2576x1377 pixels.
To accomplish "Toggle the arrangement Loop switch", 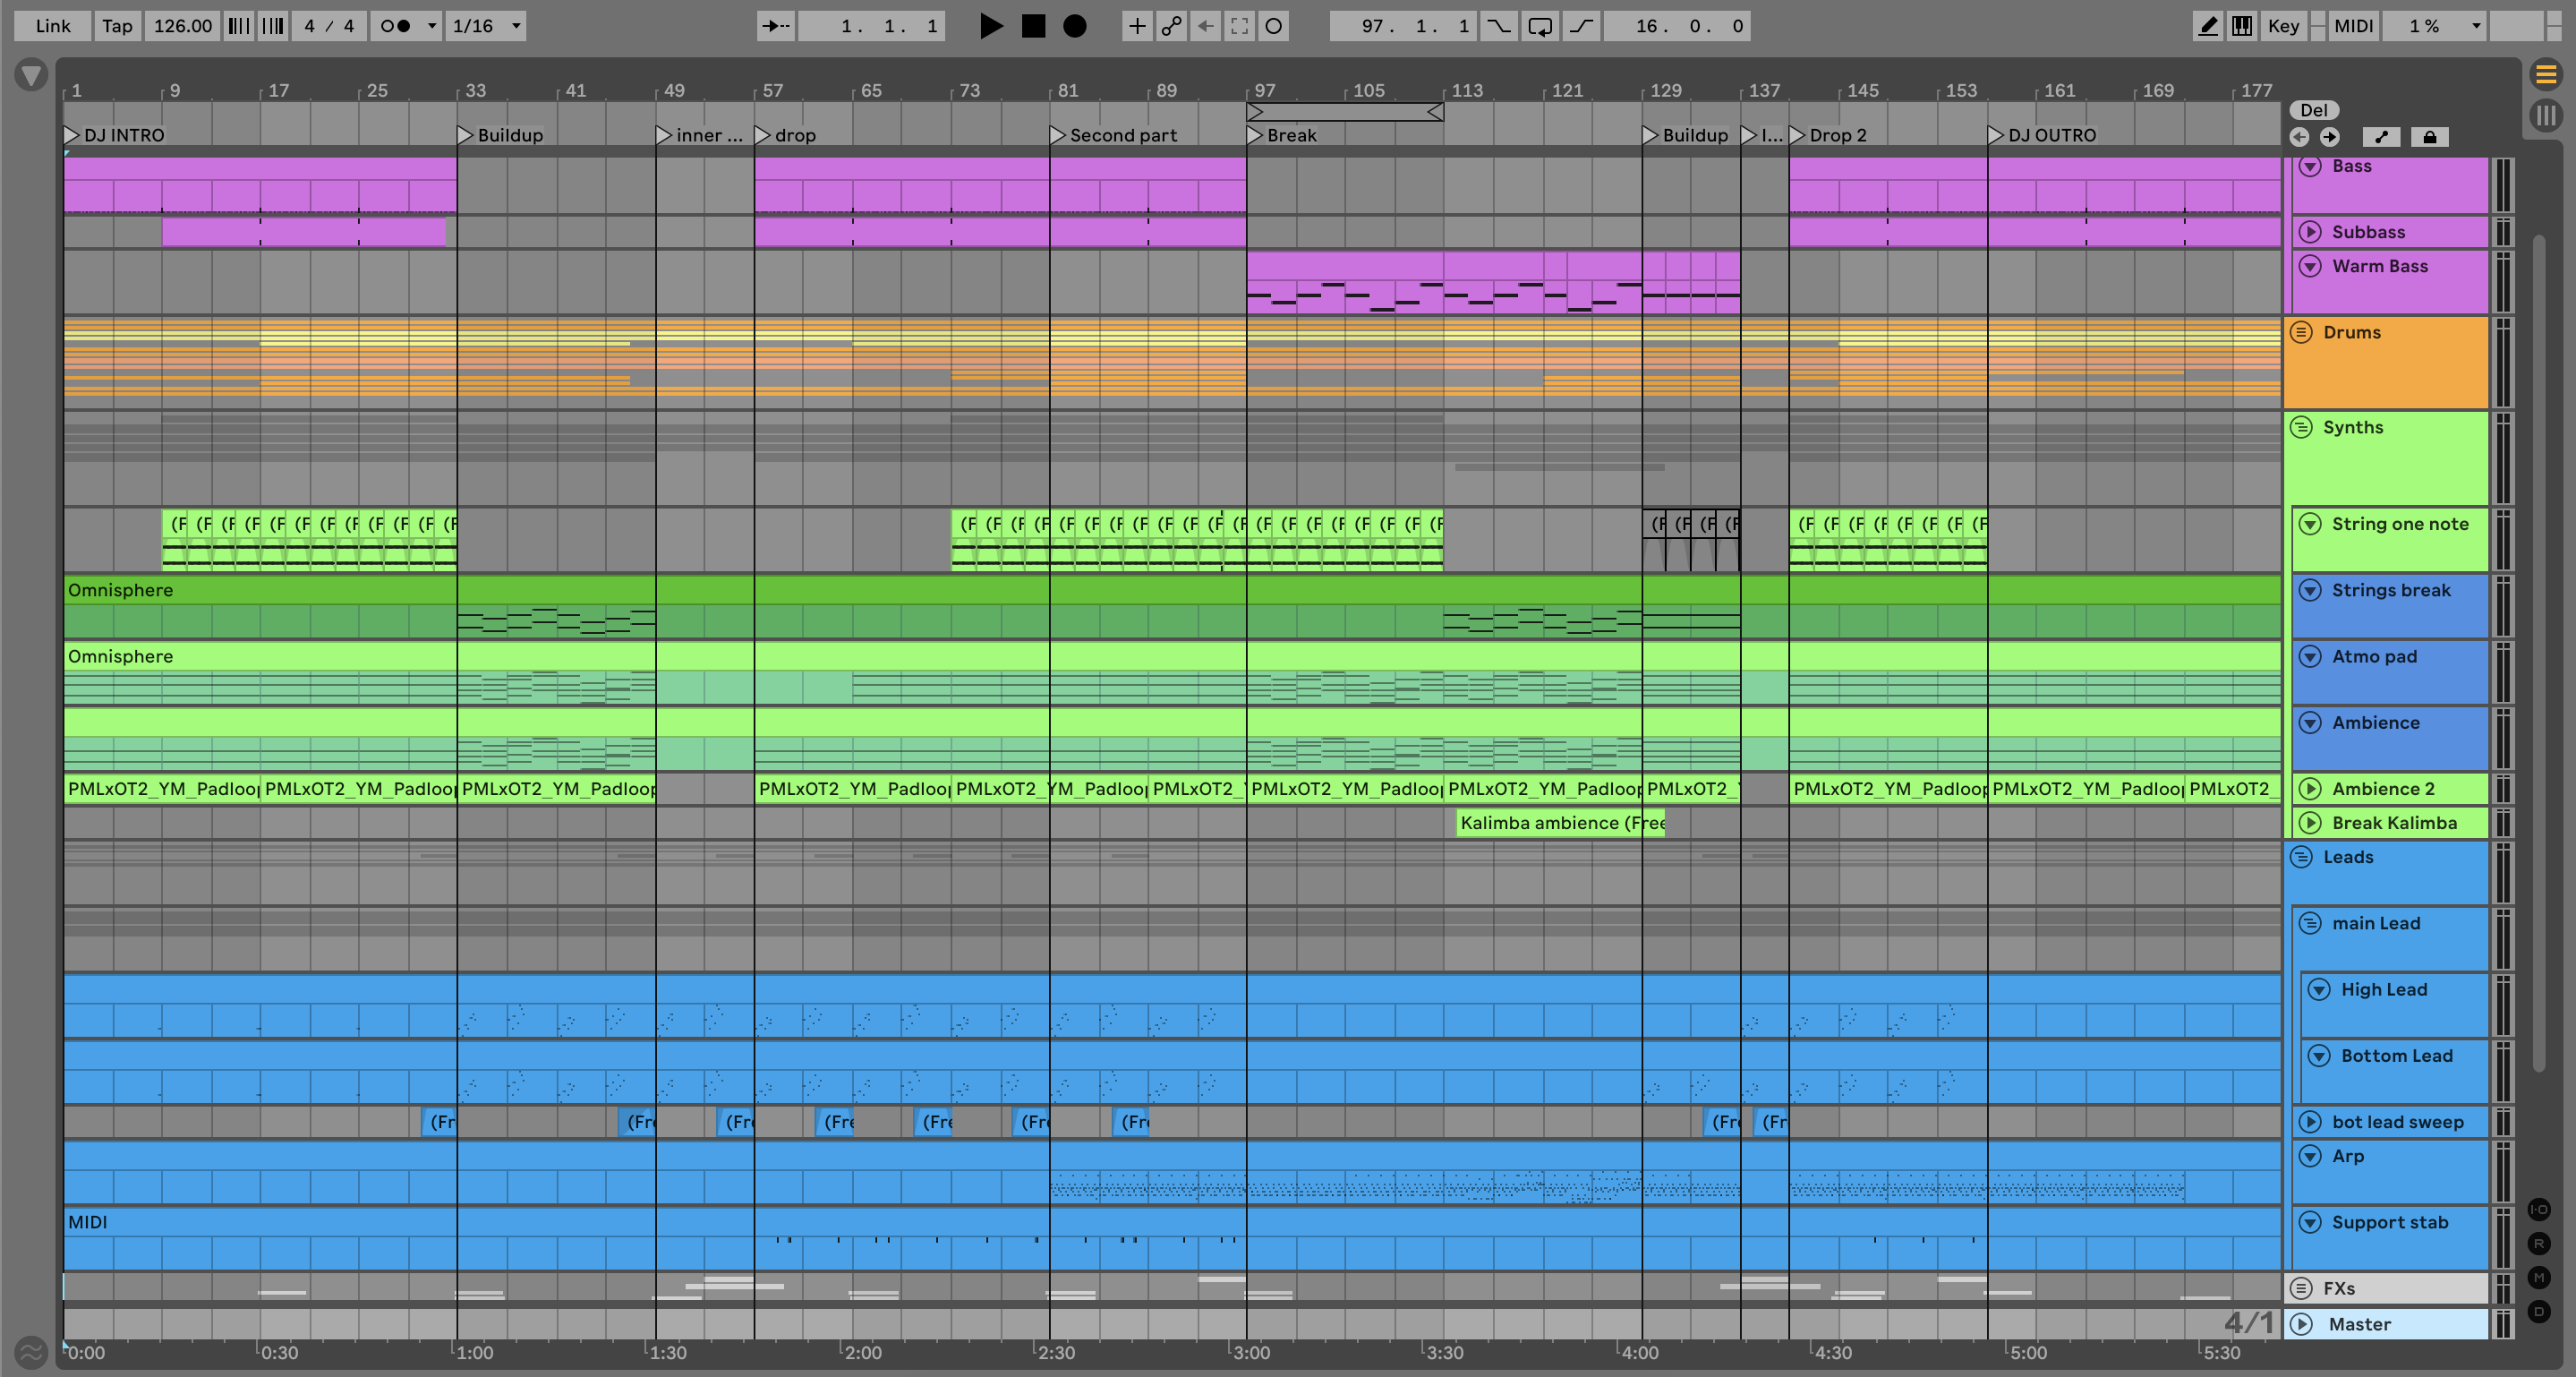I will (1540, 26).
